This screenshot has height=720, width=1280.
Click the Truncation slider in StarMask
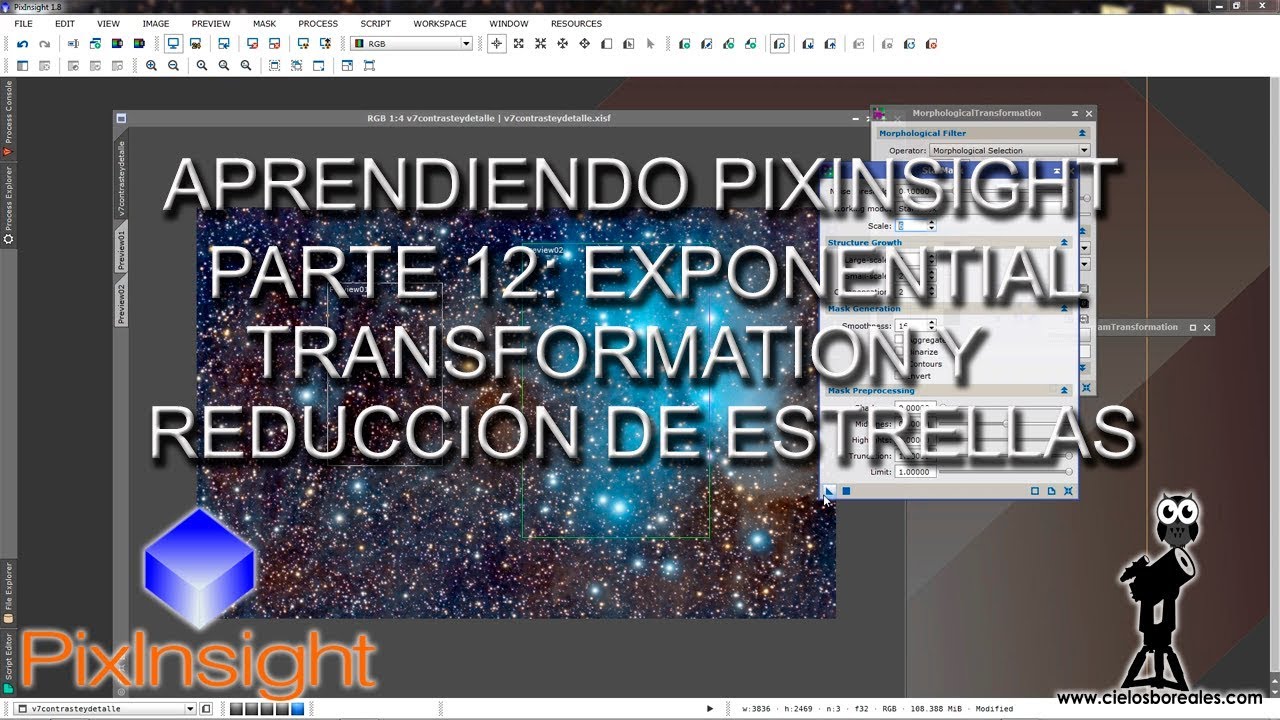click(1005, 456)
